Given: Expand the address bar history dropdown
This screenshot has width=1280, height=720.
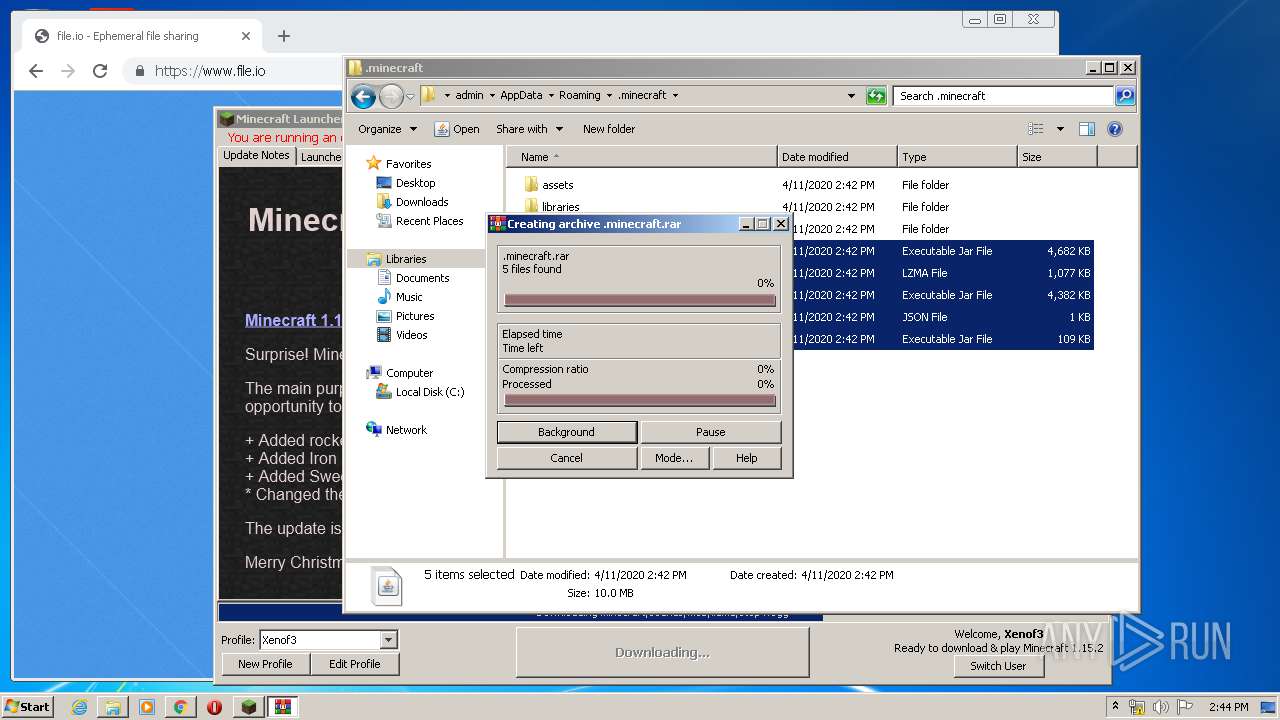Looking at the screenshot, I should [851, 96].
